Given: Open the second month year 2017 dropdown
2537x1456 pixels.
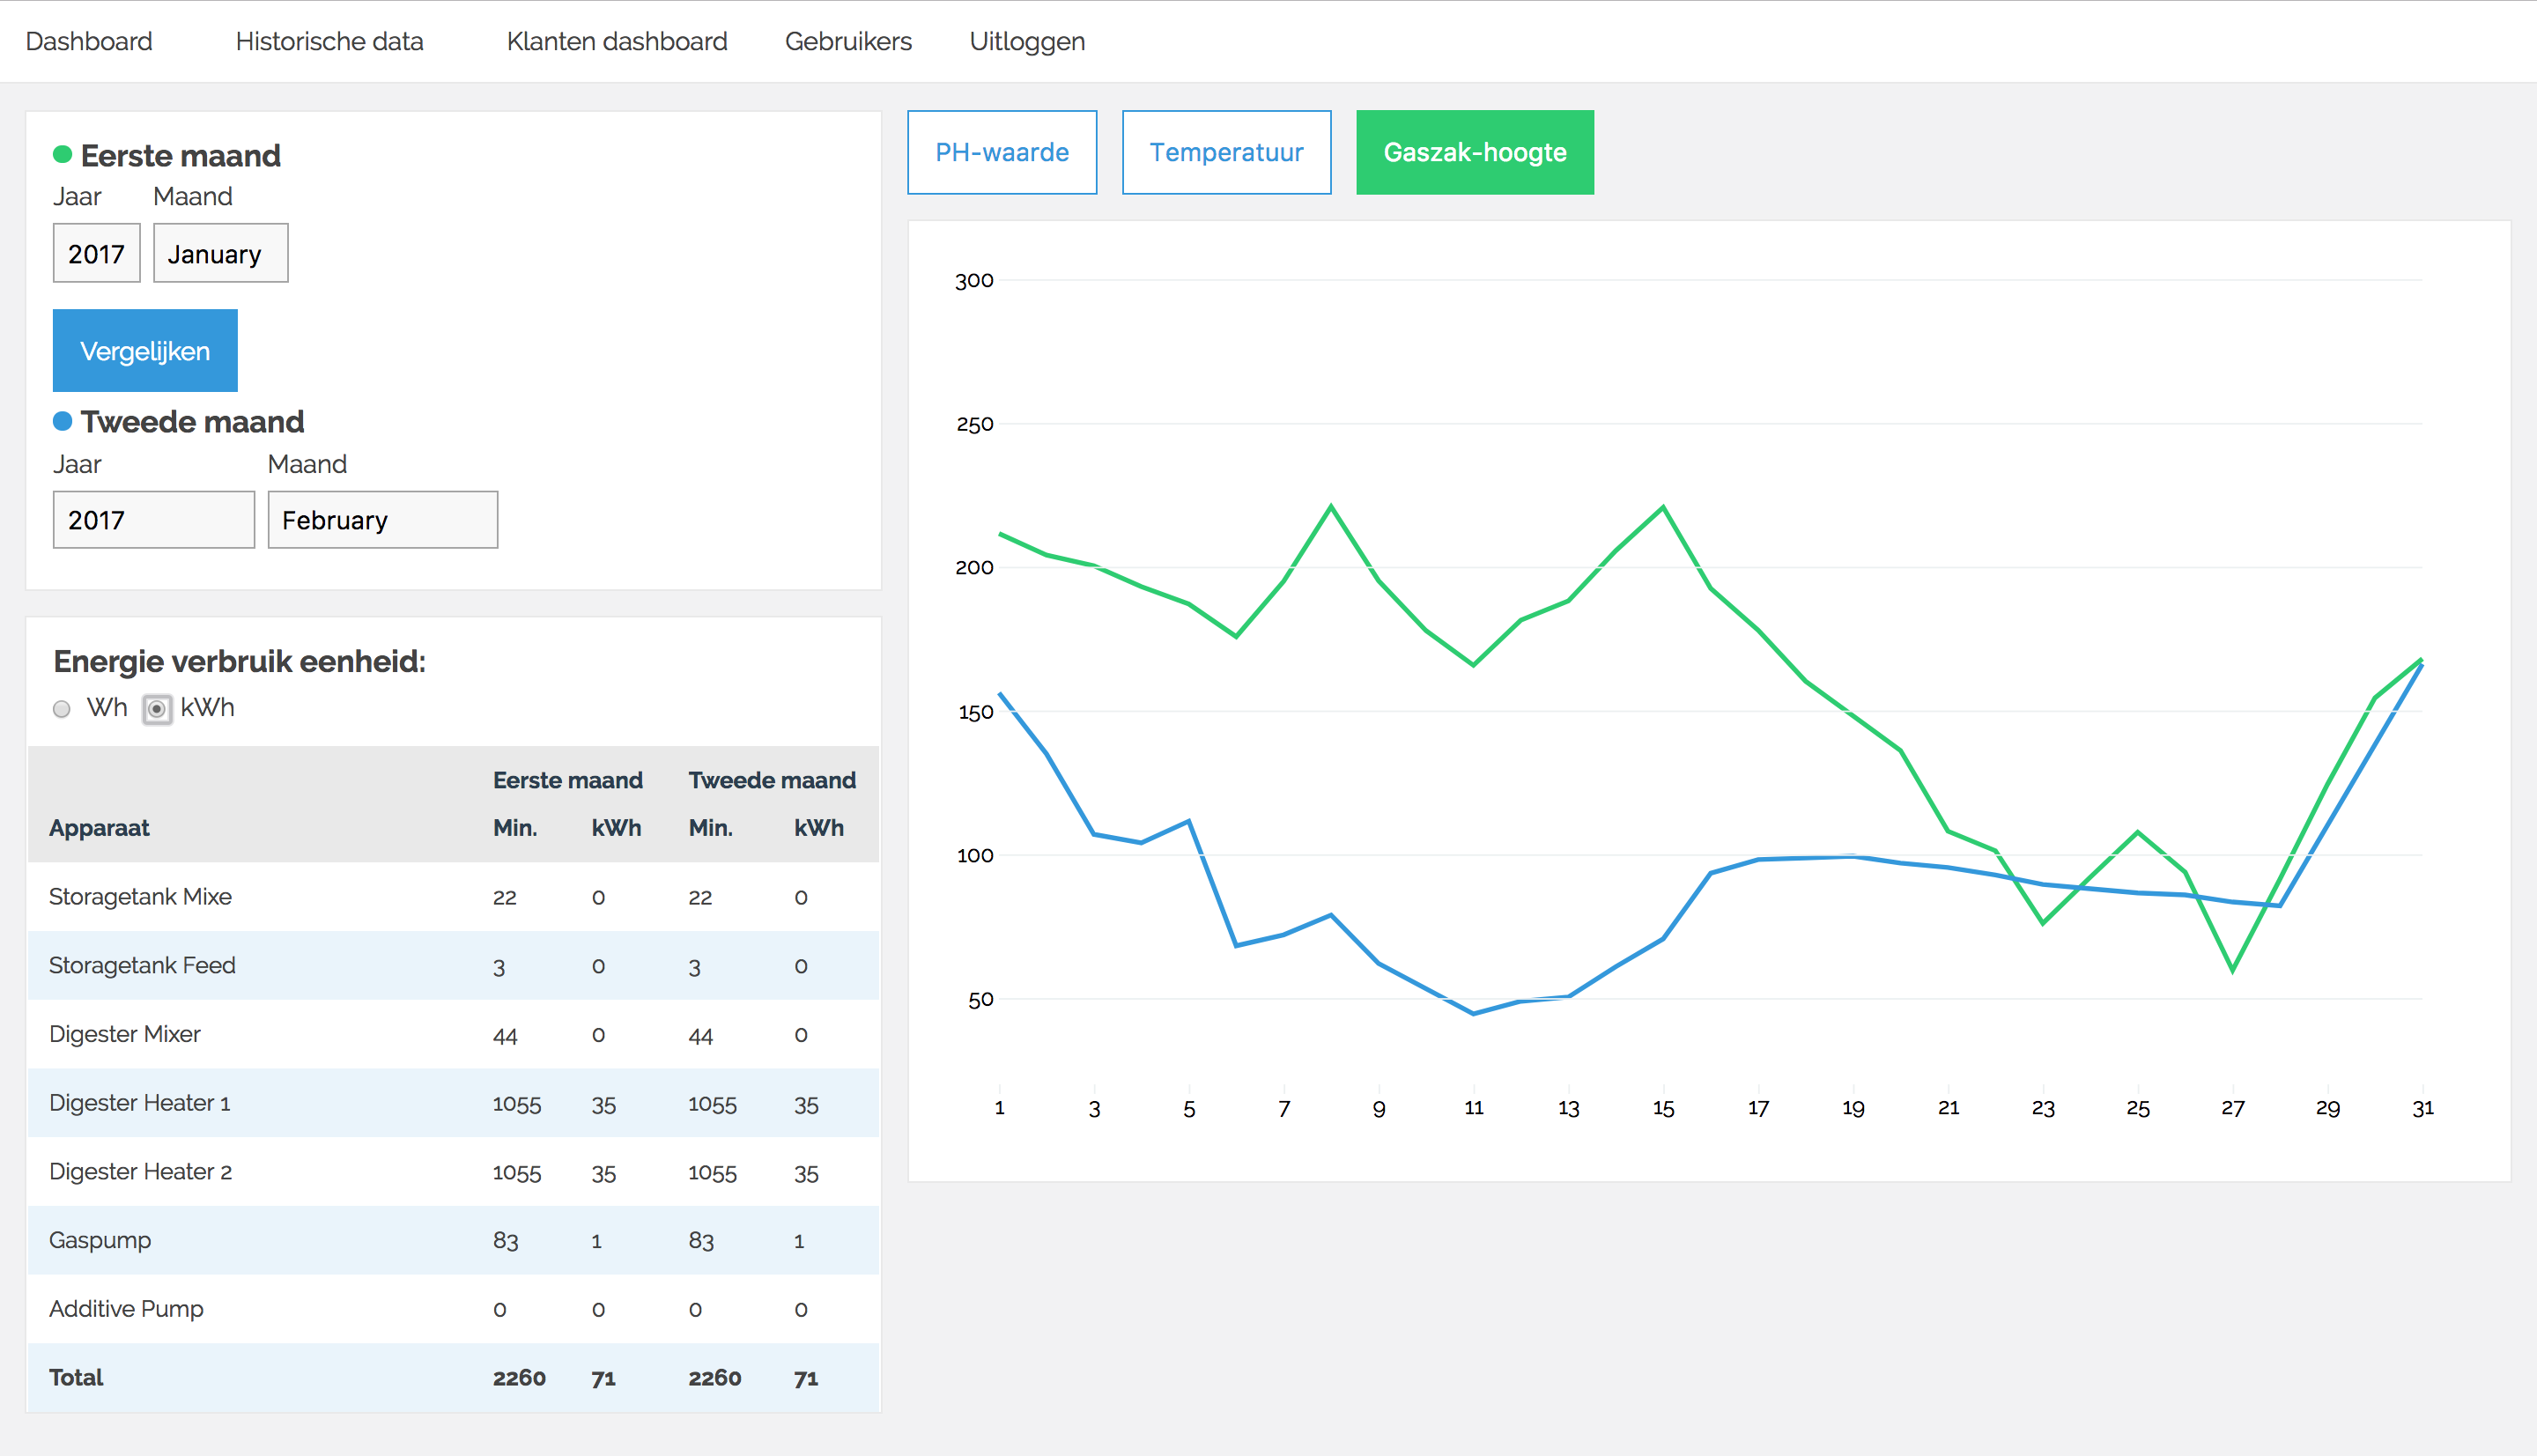Looking at the screenshot, I should coord(153,520).
